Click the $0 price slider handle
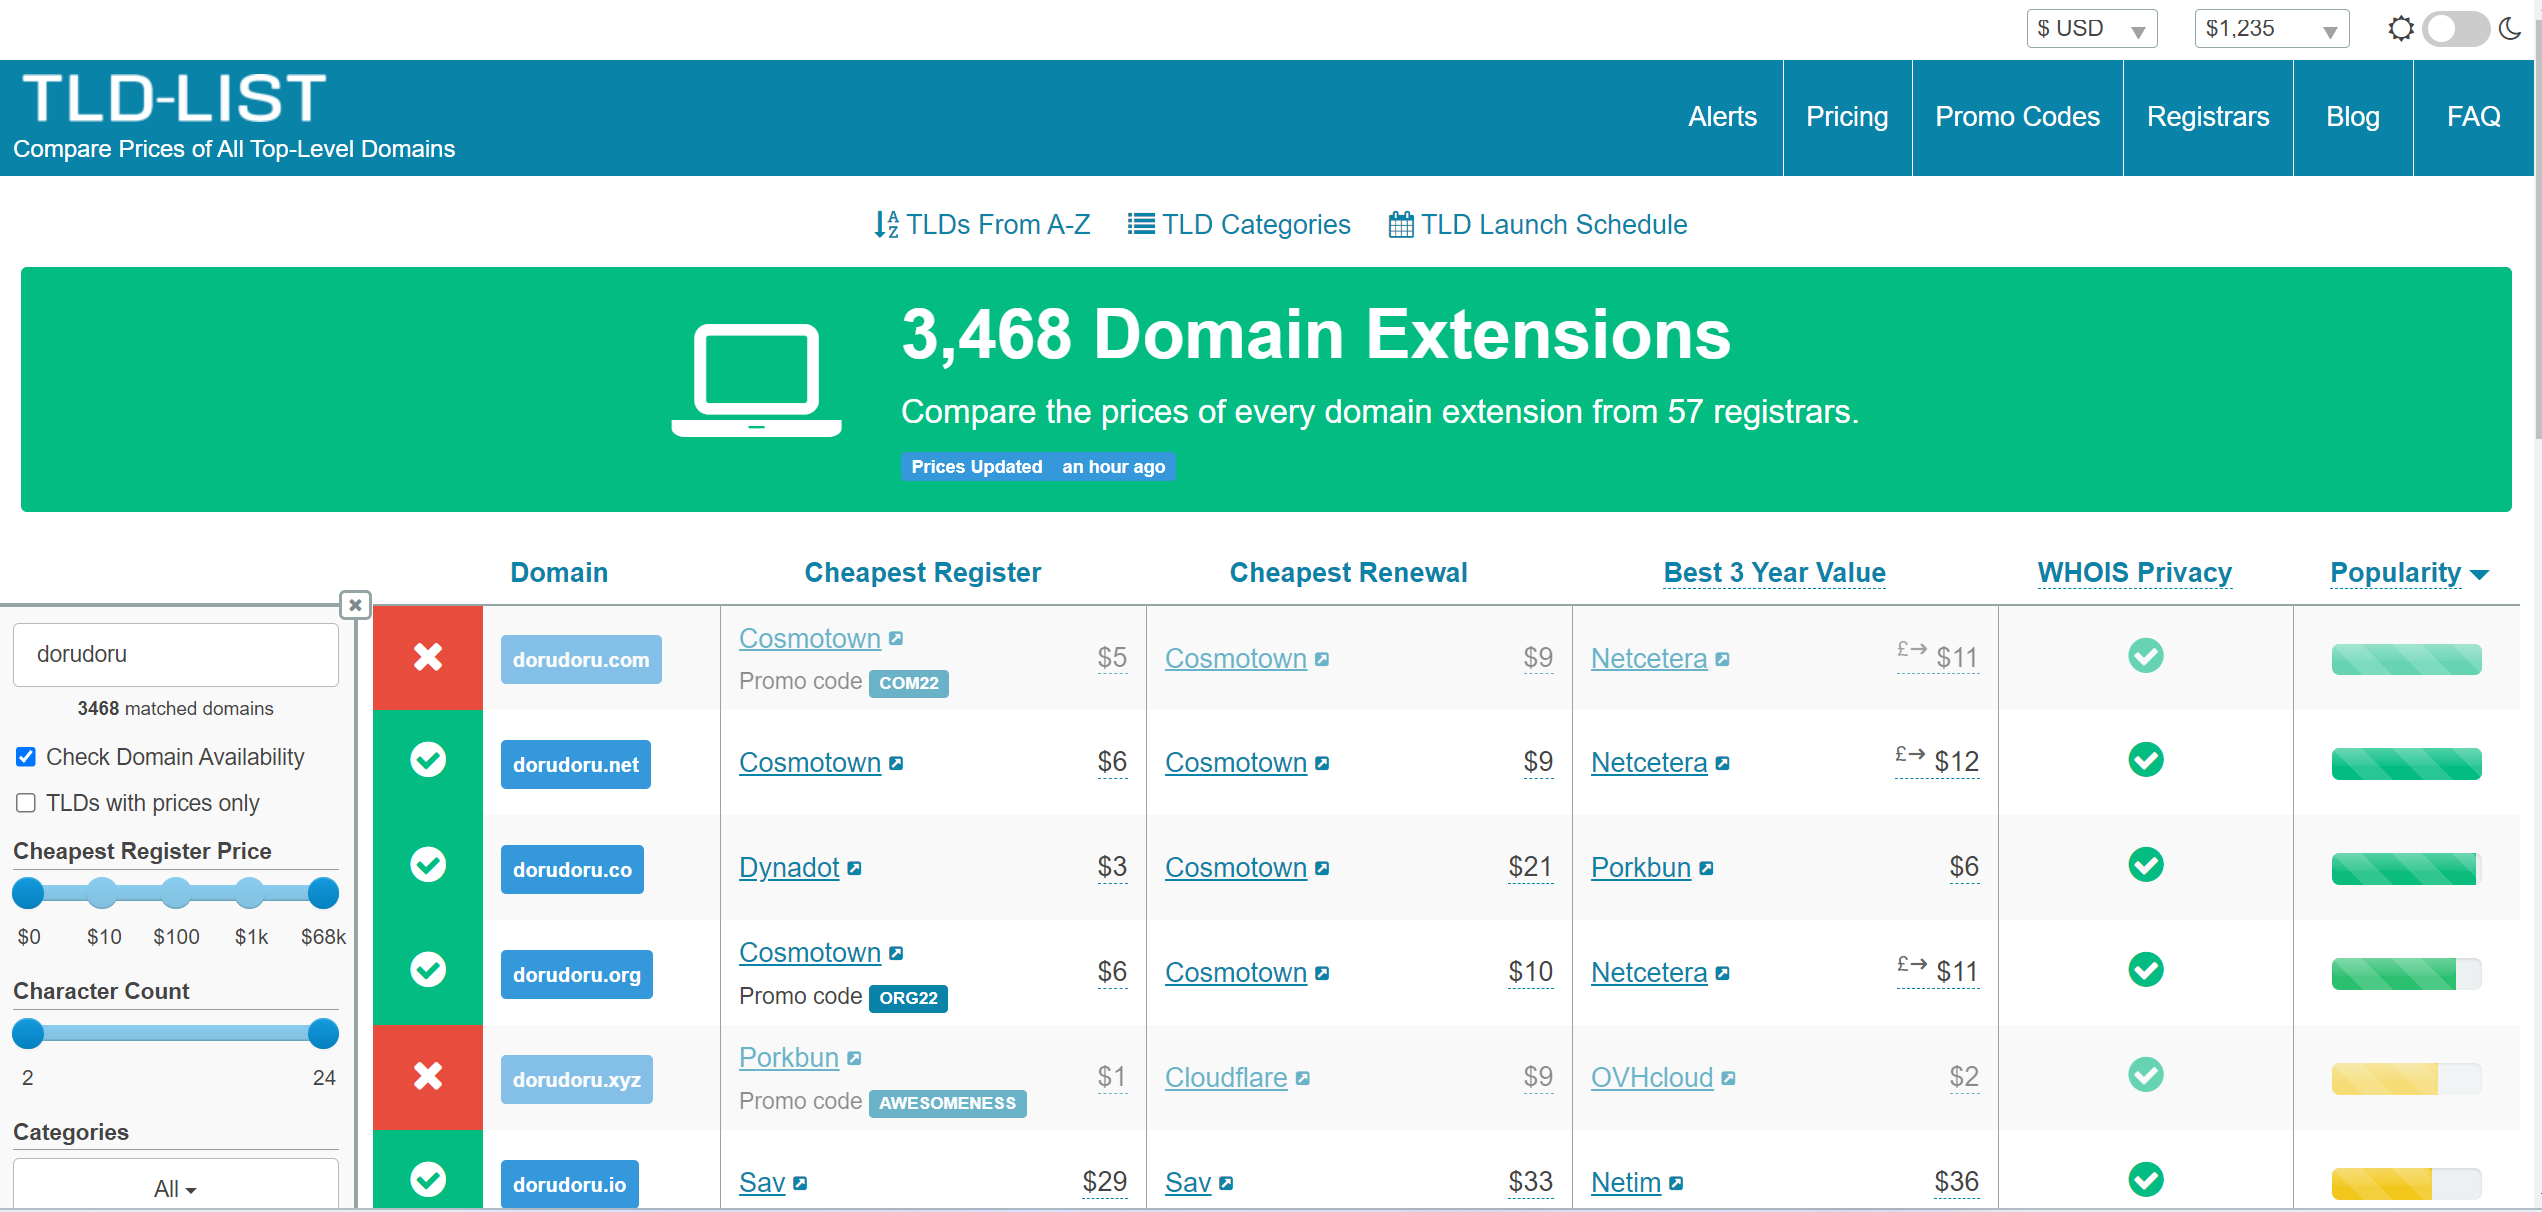Viewport: 2542px width, 1212px height. [28, 893]
